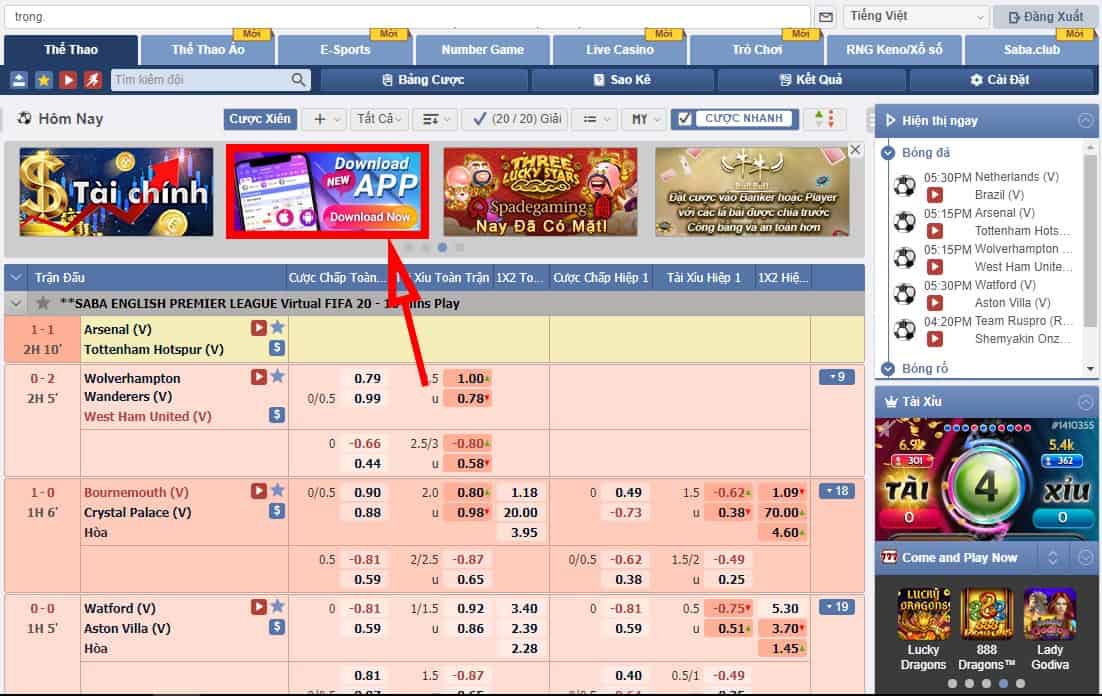
Task: Open Cài Đặt settings
Action: [1002, 80]
